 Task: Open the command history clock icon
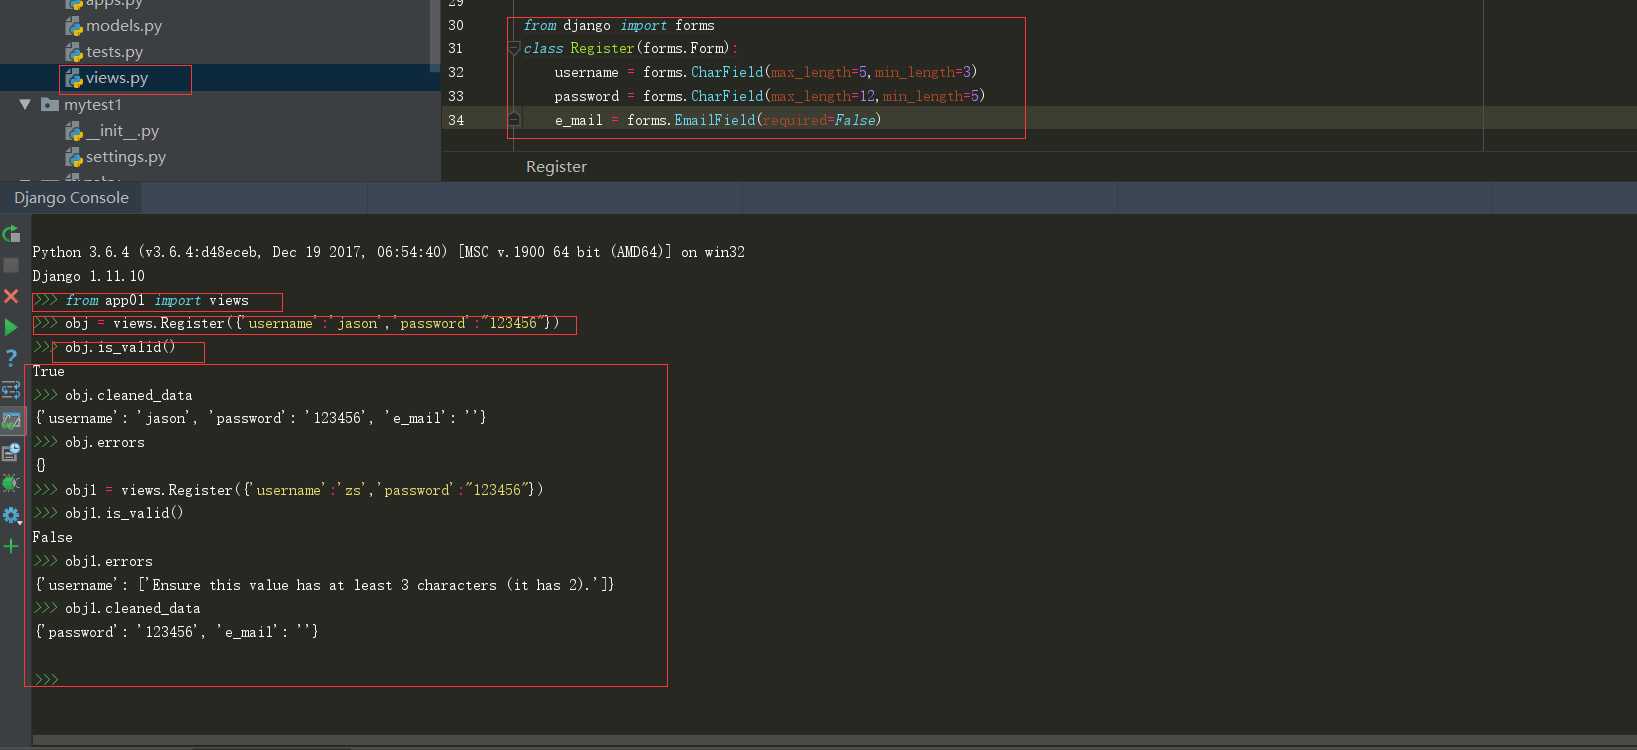11,452
